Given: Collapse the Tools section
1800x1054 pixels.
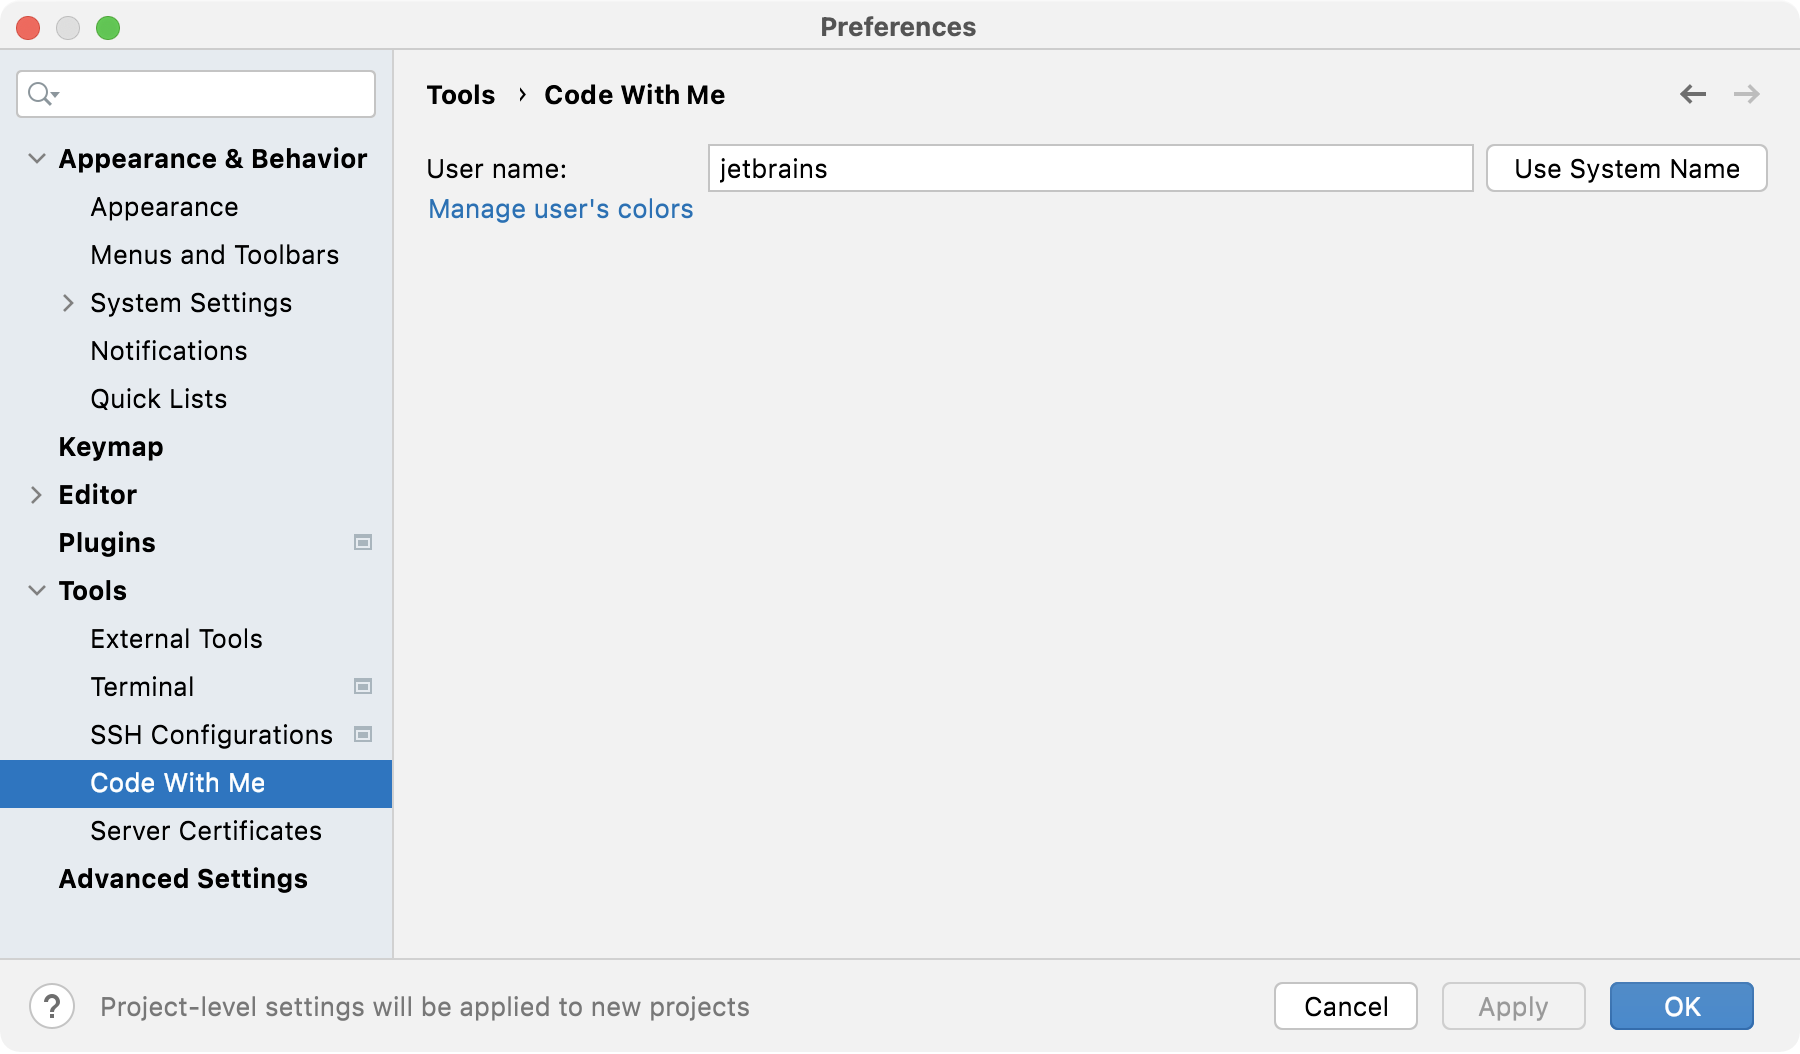Looking at the screenshot, I should 35,590.
